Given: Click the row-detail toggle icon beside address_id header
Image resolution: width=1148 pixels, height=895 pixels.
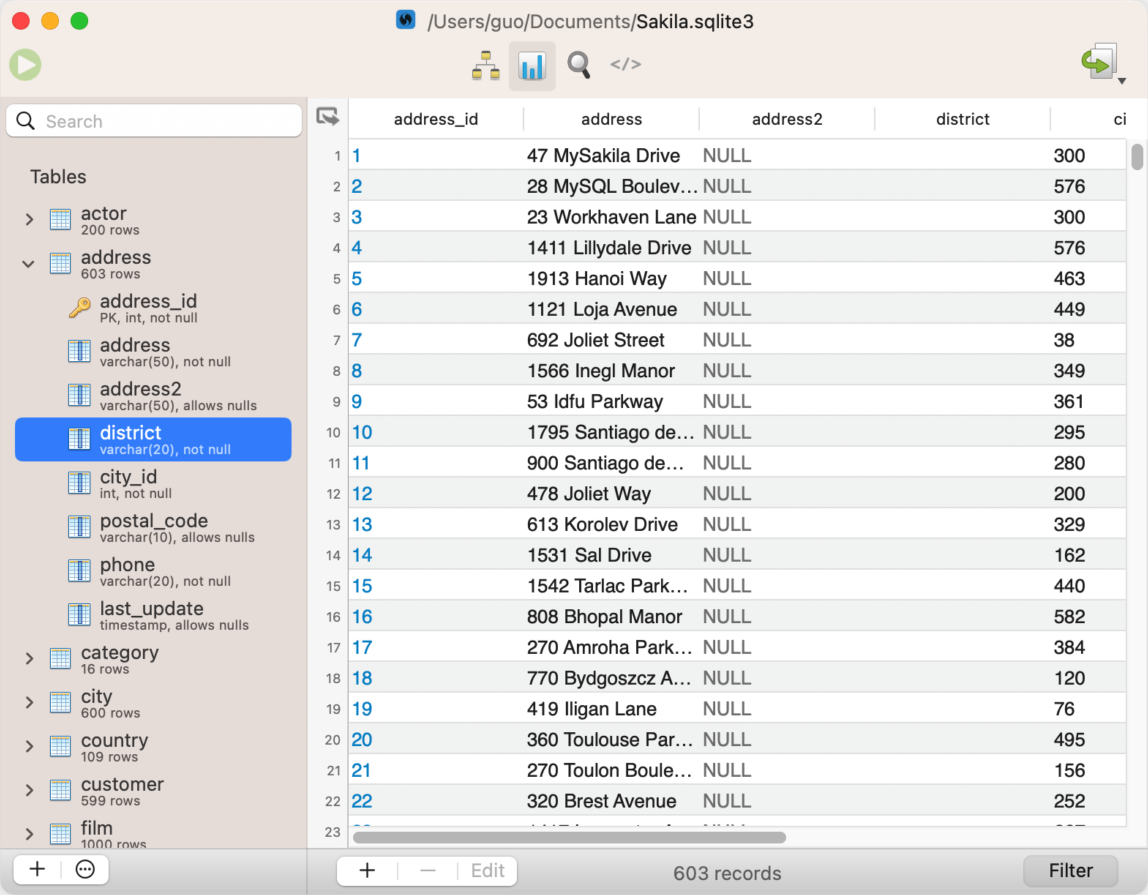Looking at the screenshot, I should point(327,116).
